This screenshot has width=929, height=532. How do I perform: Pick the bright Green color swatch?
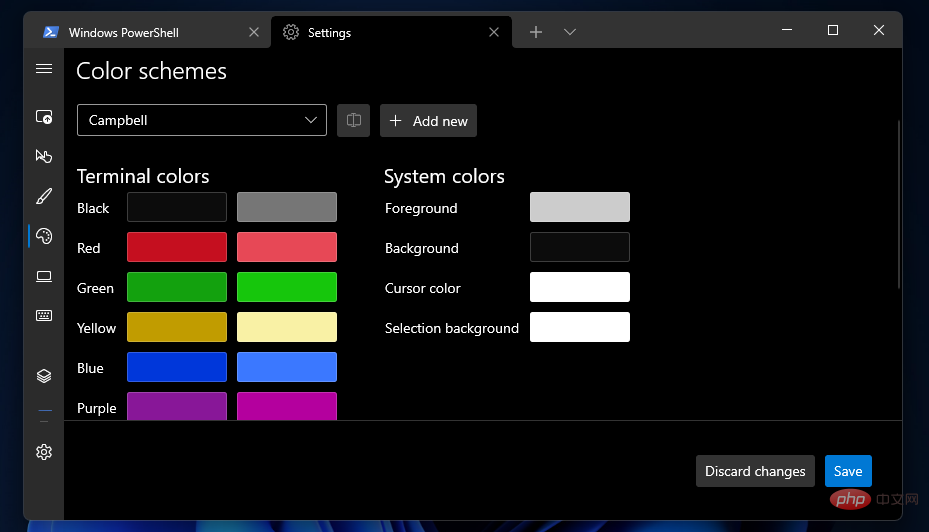287,287
